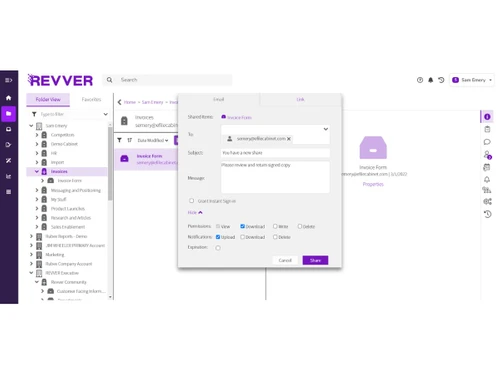Open the bell subscriptions icon in right panel
The image size is (500, 375).
click(x=487, y=180)
